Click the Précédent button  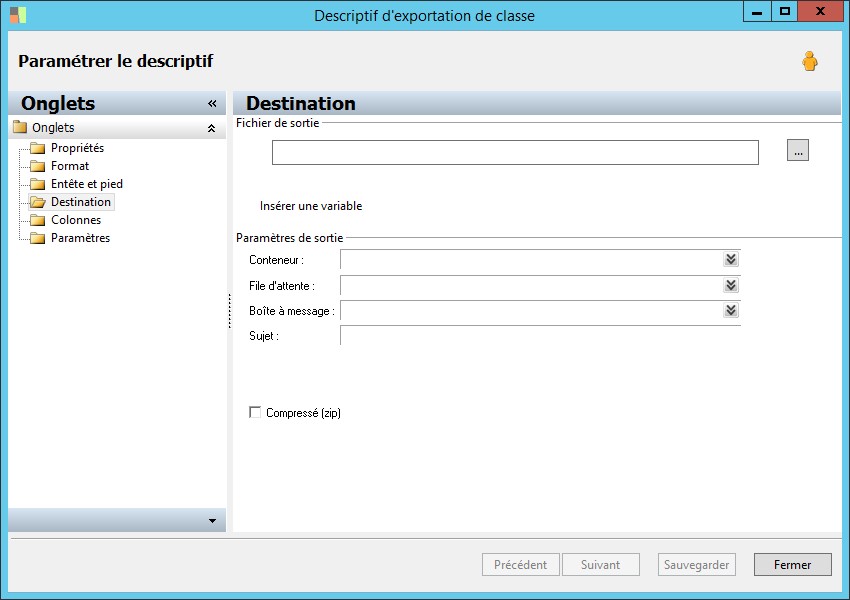pos(520,565)
